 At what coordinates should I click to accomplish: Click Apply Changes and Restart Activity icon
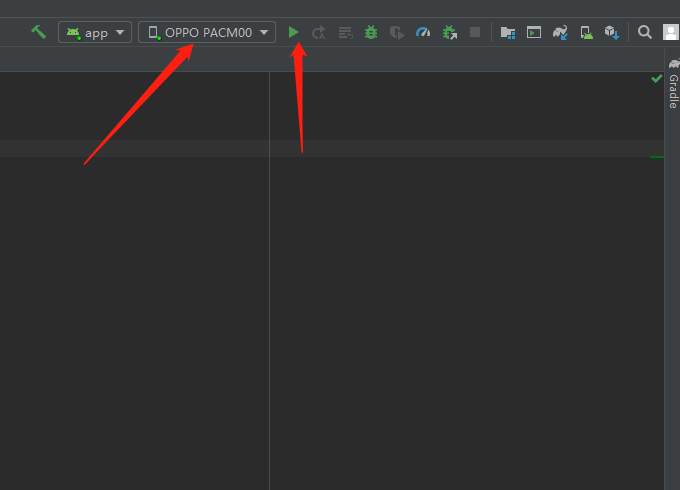[x=319, y=33]
